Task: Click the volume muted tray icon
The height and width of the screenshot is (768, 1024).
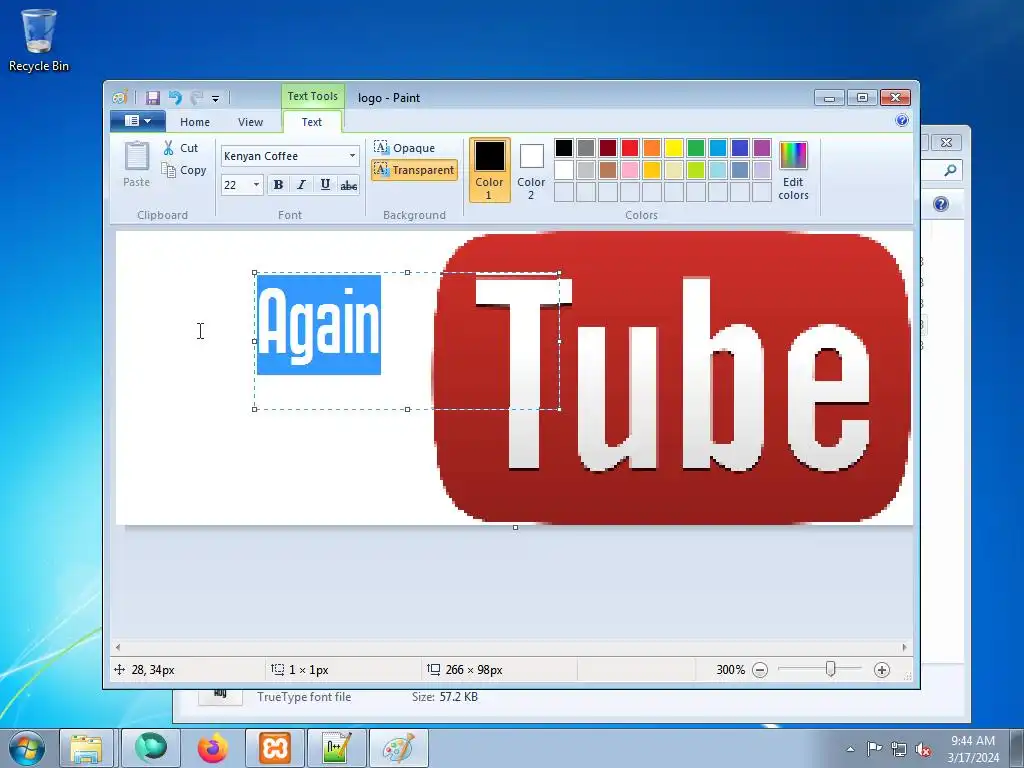Action: (x=923, y=750)
